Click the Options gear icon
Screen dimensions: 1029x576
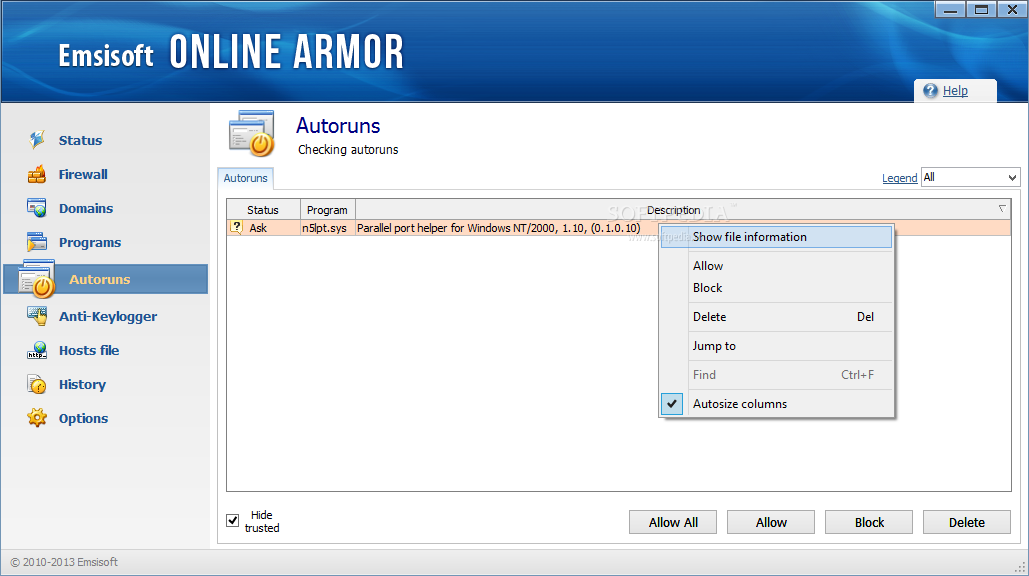37,418
